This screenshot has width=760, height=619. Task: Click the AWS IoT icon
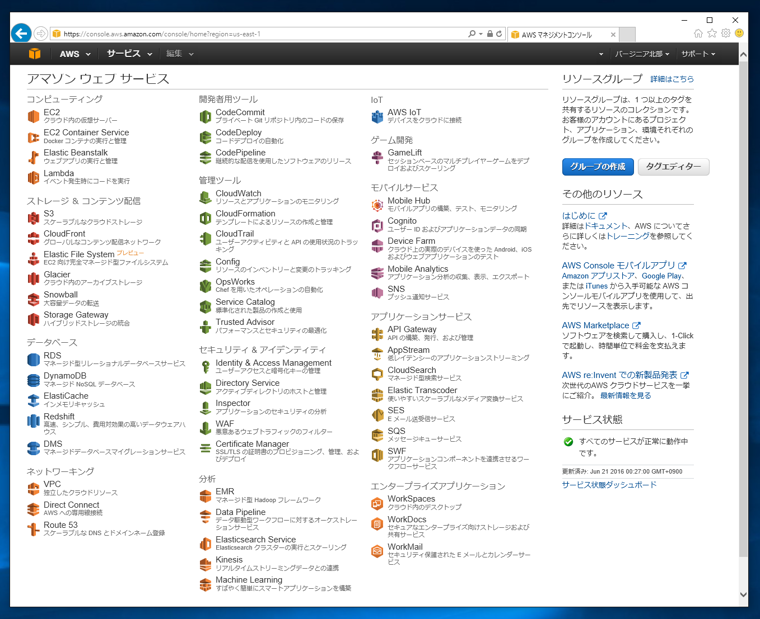pos(377,116)
